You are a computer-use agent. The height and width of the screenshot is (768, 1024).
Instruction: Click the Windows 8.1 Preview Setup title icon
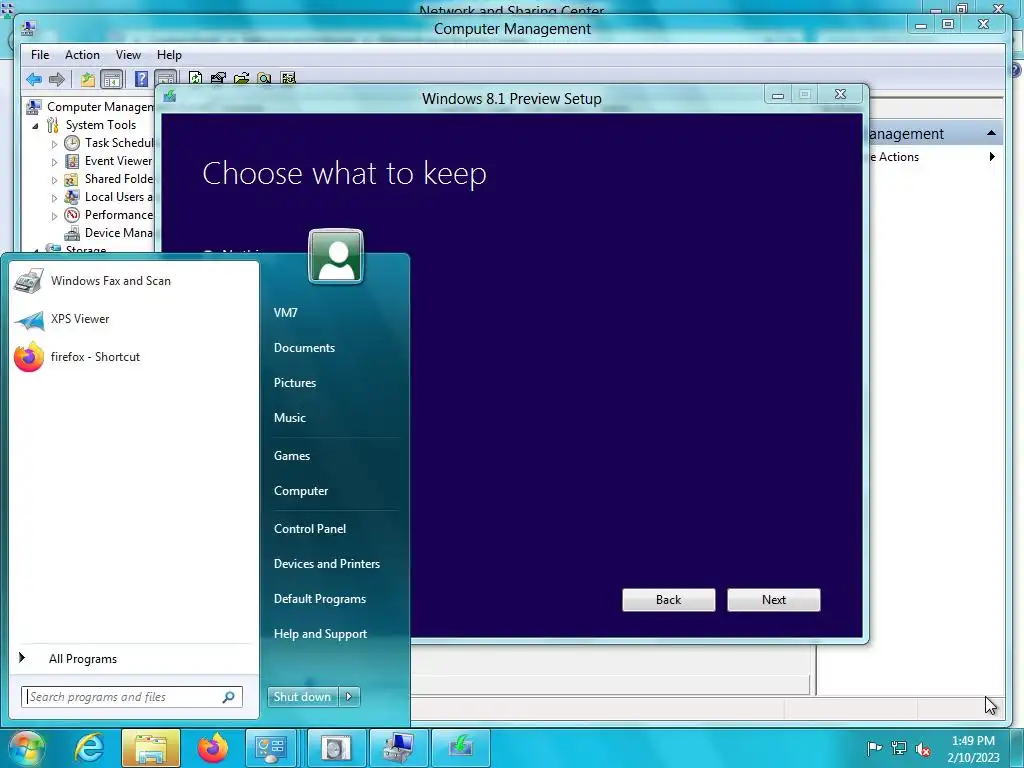click(x=170, y=97)
